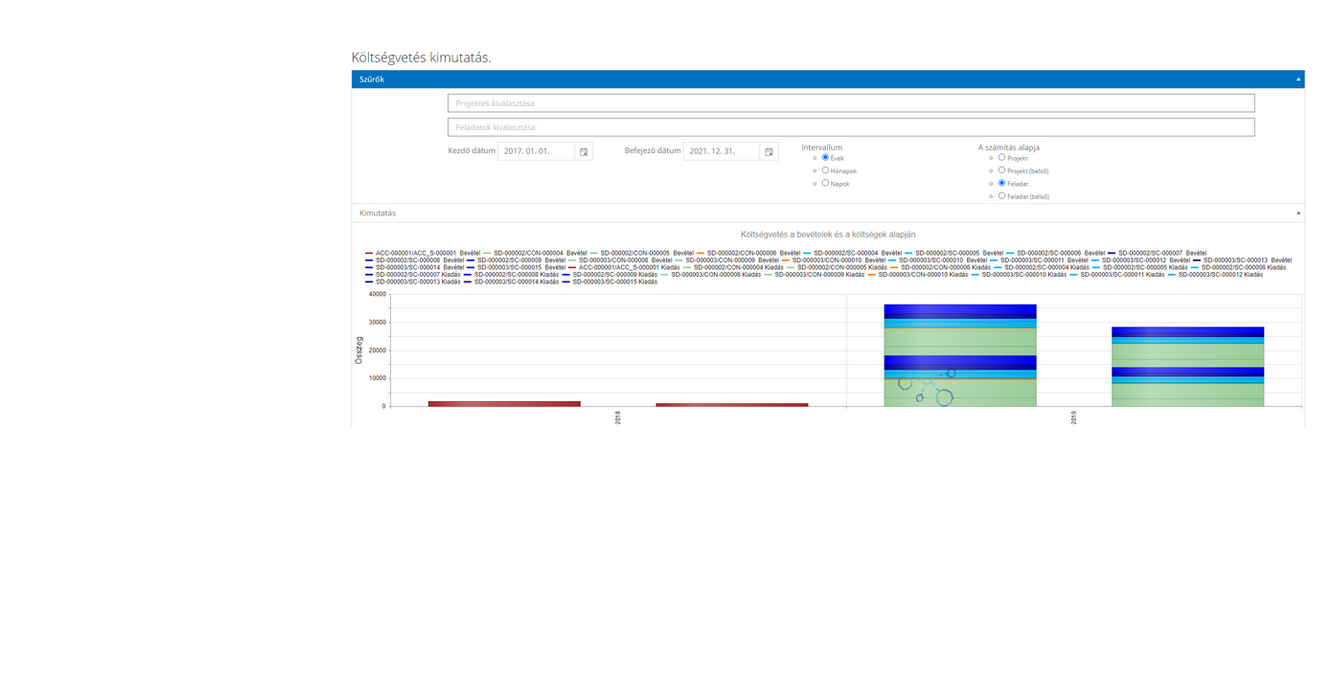Click the Kezdő dátum date field

click(536, 152)
